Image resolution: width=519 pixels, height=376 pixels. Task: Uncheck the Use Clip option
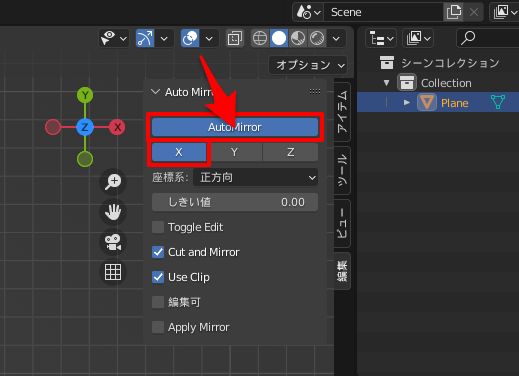pos(158,277)
